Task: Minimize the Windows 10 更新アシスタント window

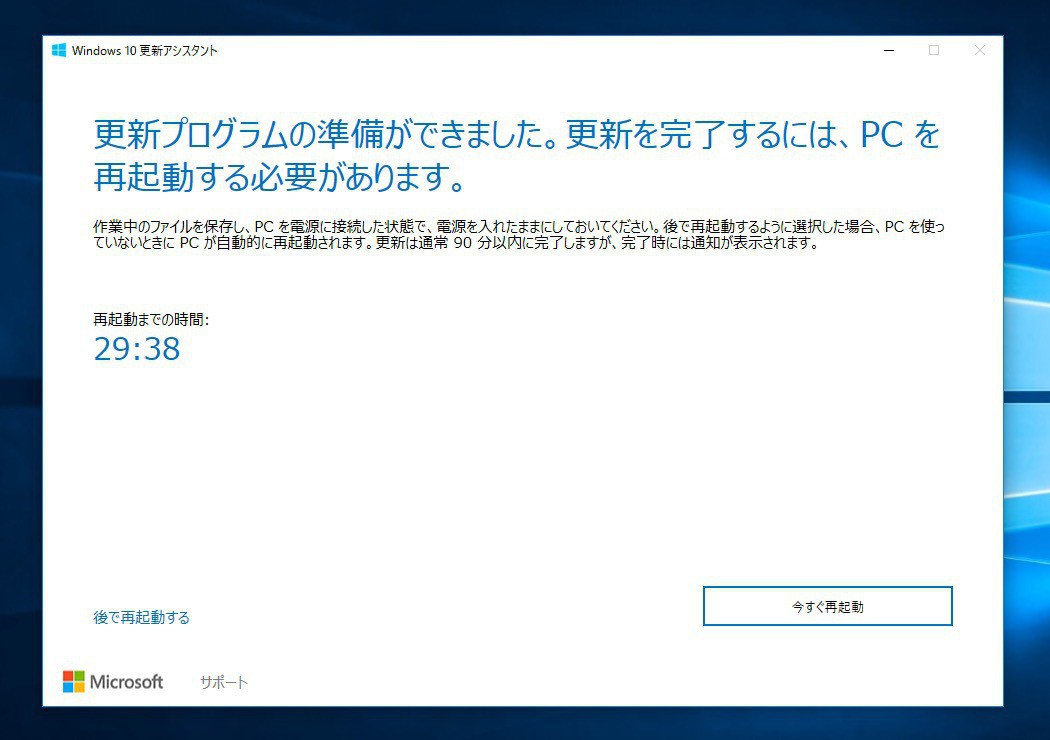Action: tap(889, 50)
